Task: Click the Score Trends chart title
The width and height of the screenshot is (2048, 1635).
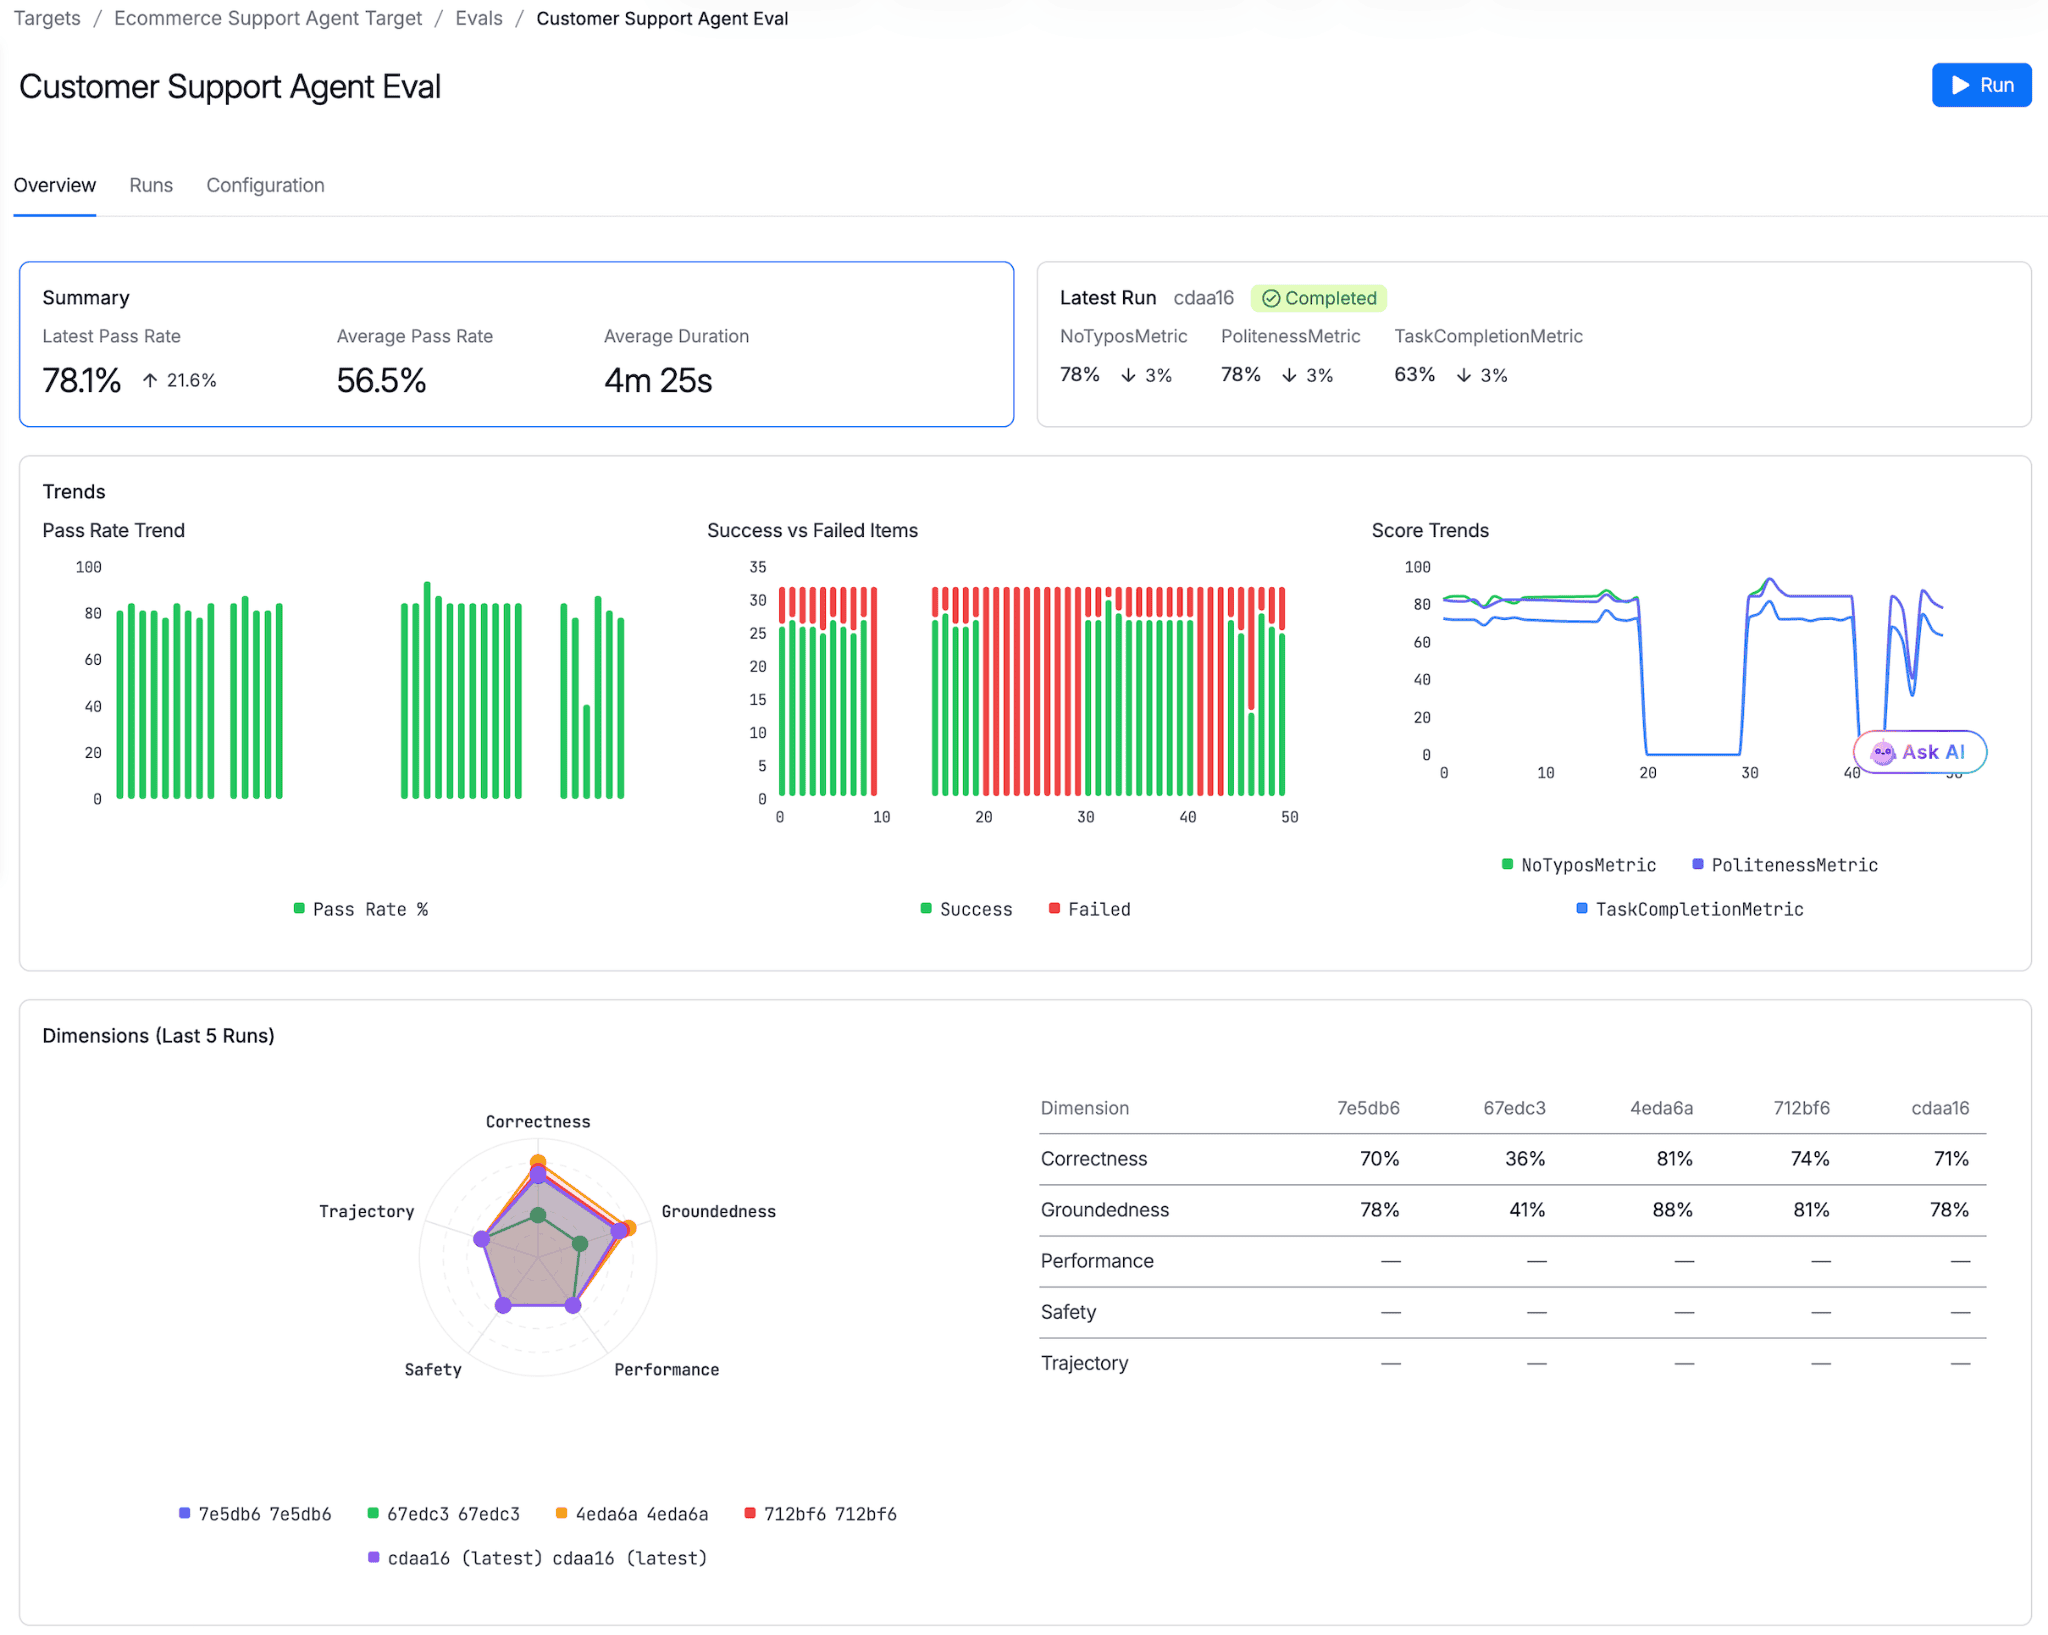Action: pyautogui.click(x=1430, y=531)
